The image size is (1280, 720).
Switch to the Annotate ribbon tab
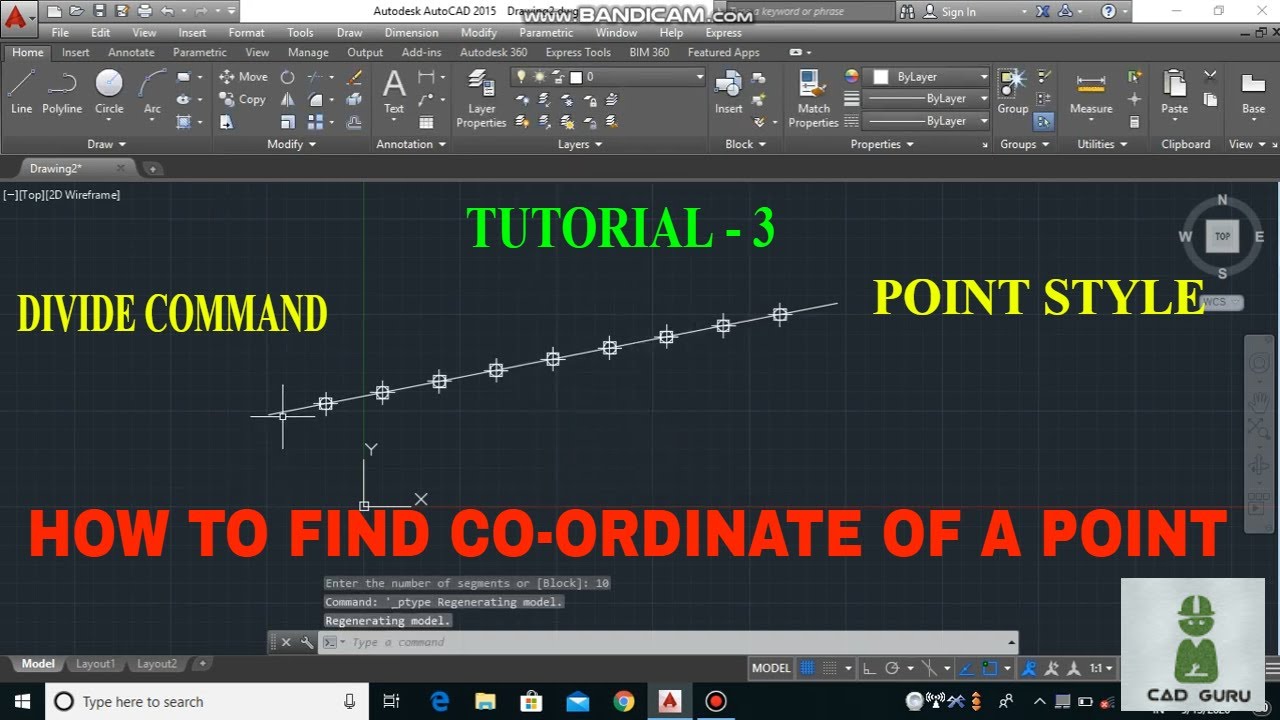tap(131, 52)
